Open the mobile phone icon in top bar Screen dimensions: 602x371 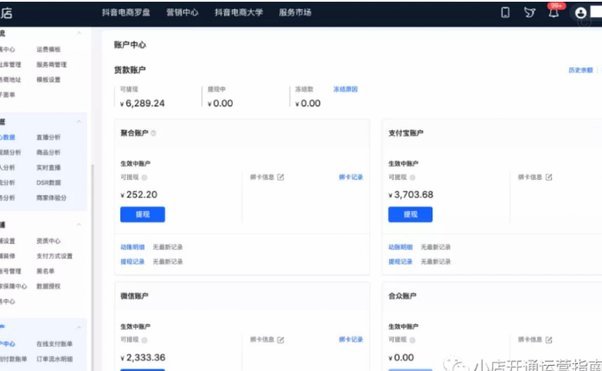click(x=505, y=12)
